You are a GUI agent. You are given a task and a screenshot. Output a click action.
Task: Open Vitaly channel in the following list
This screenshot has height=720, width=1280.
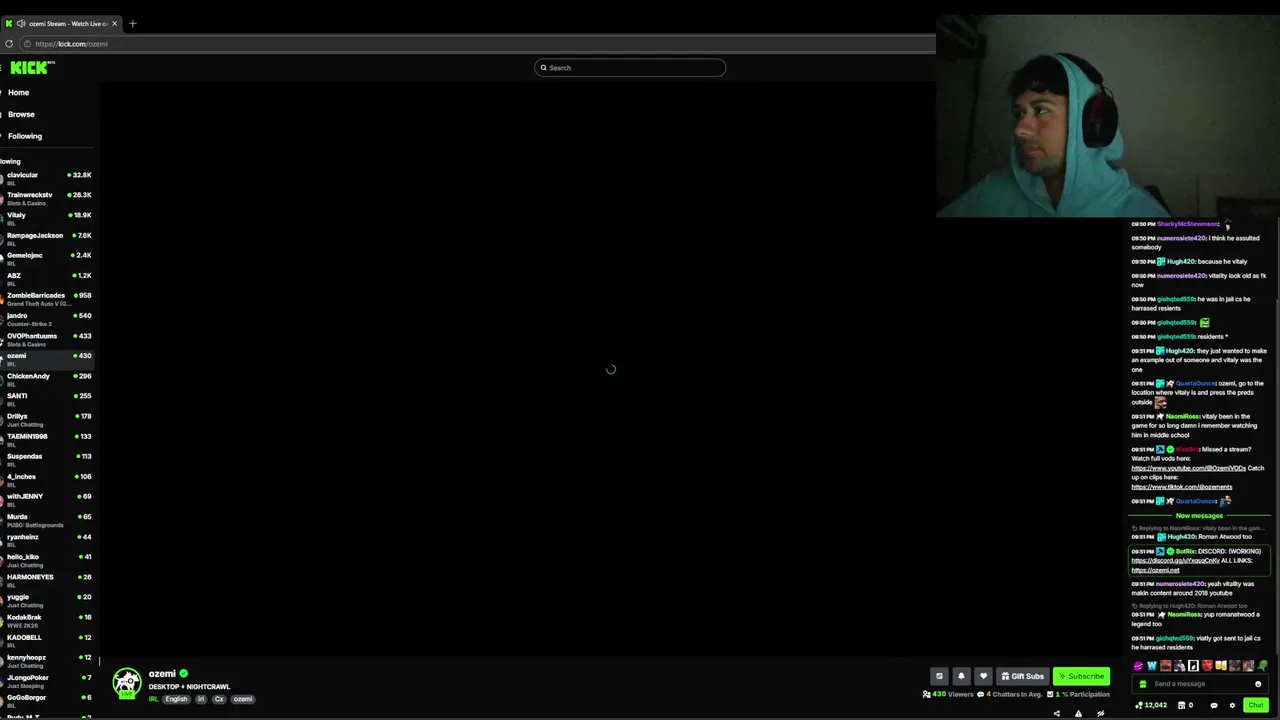tap(48, 218)
